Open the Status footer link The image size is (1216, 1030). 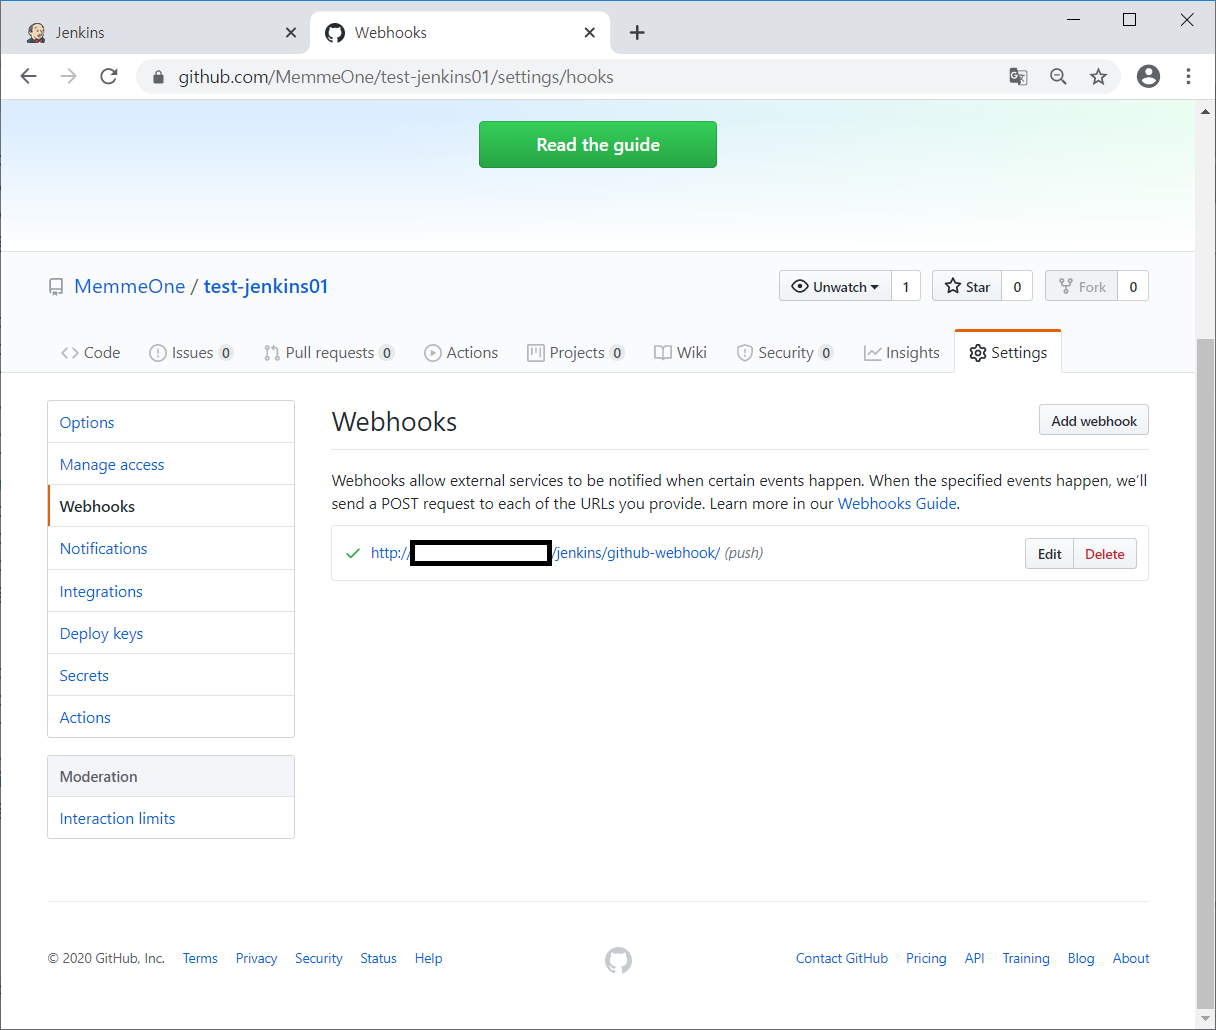click(378, 958)
